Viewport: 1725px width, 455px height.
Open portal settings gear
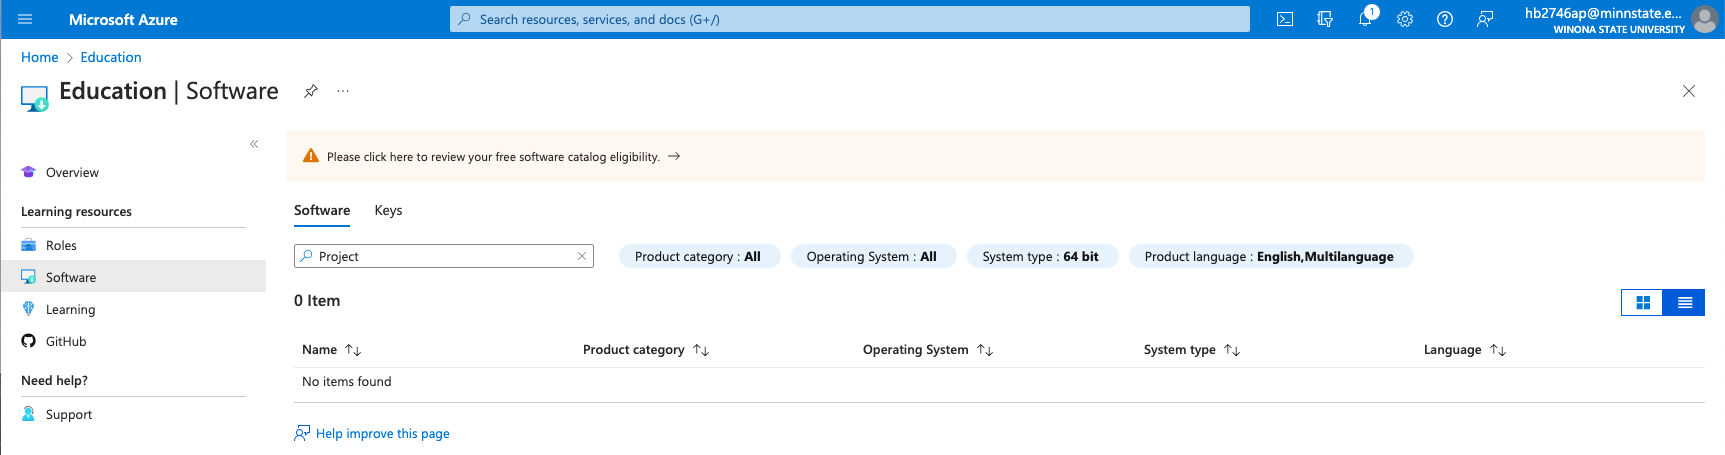pyautogui.click(x=1405, y=19)
